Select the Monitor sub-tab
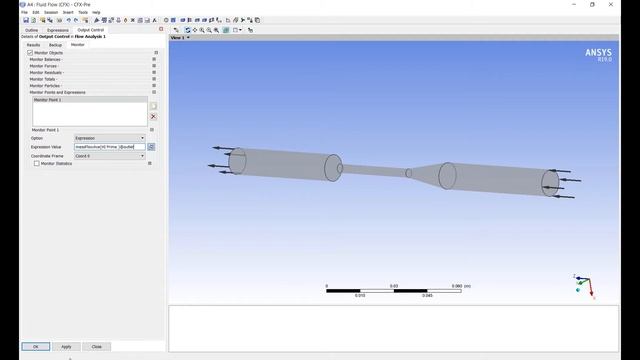The width and height of the screenshot is (640, 360). click(x=78, y=44)
